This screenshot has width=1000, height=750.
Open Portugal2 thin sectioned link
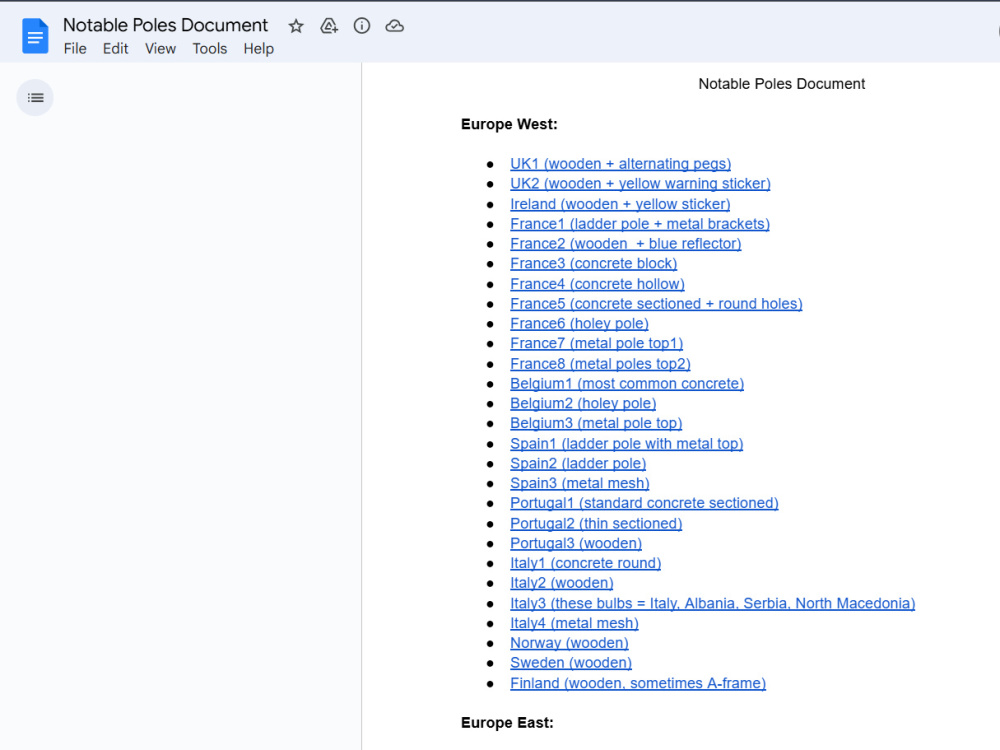pos(596,523)
